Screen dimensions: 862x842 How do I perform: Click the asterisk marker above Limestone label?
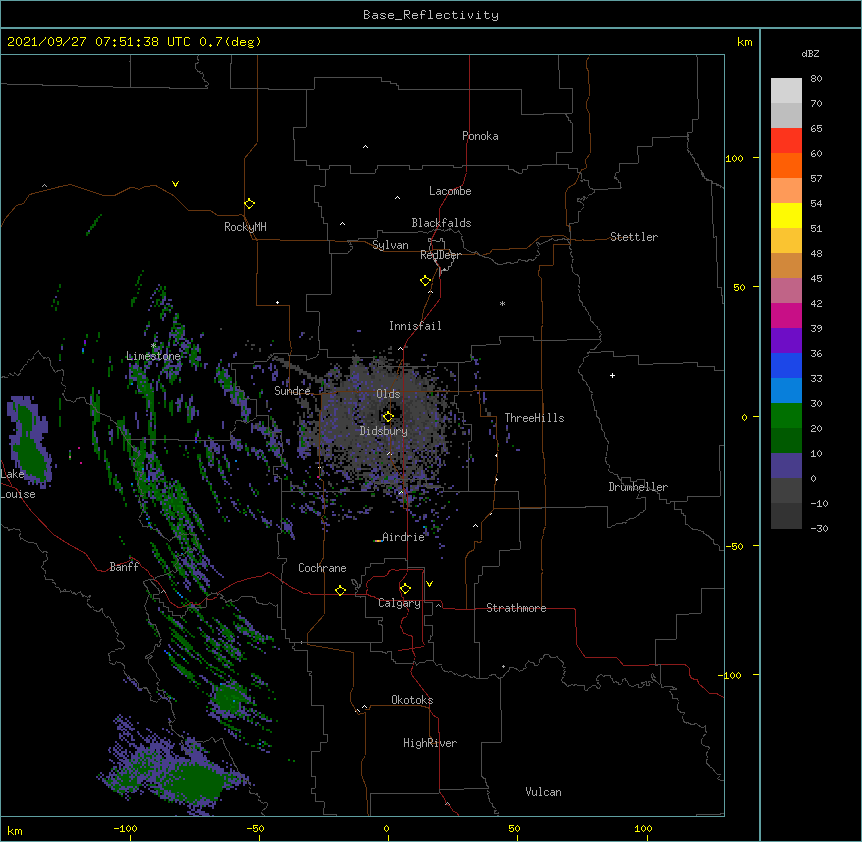pos(154,345)
